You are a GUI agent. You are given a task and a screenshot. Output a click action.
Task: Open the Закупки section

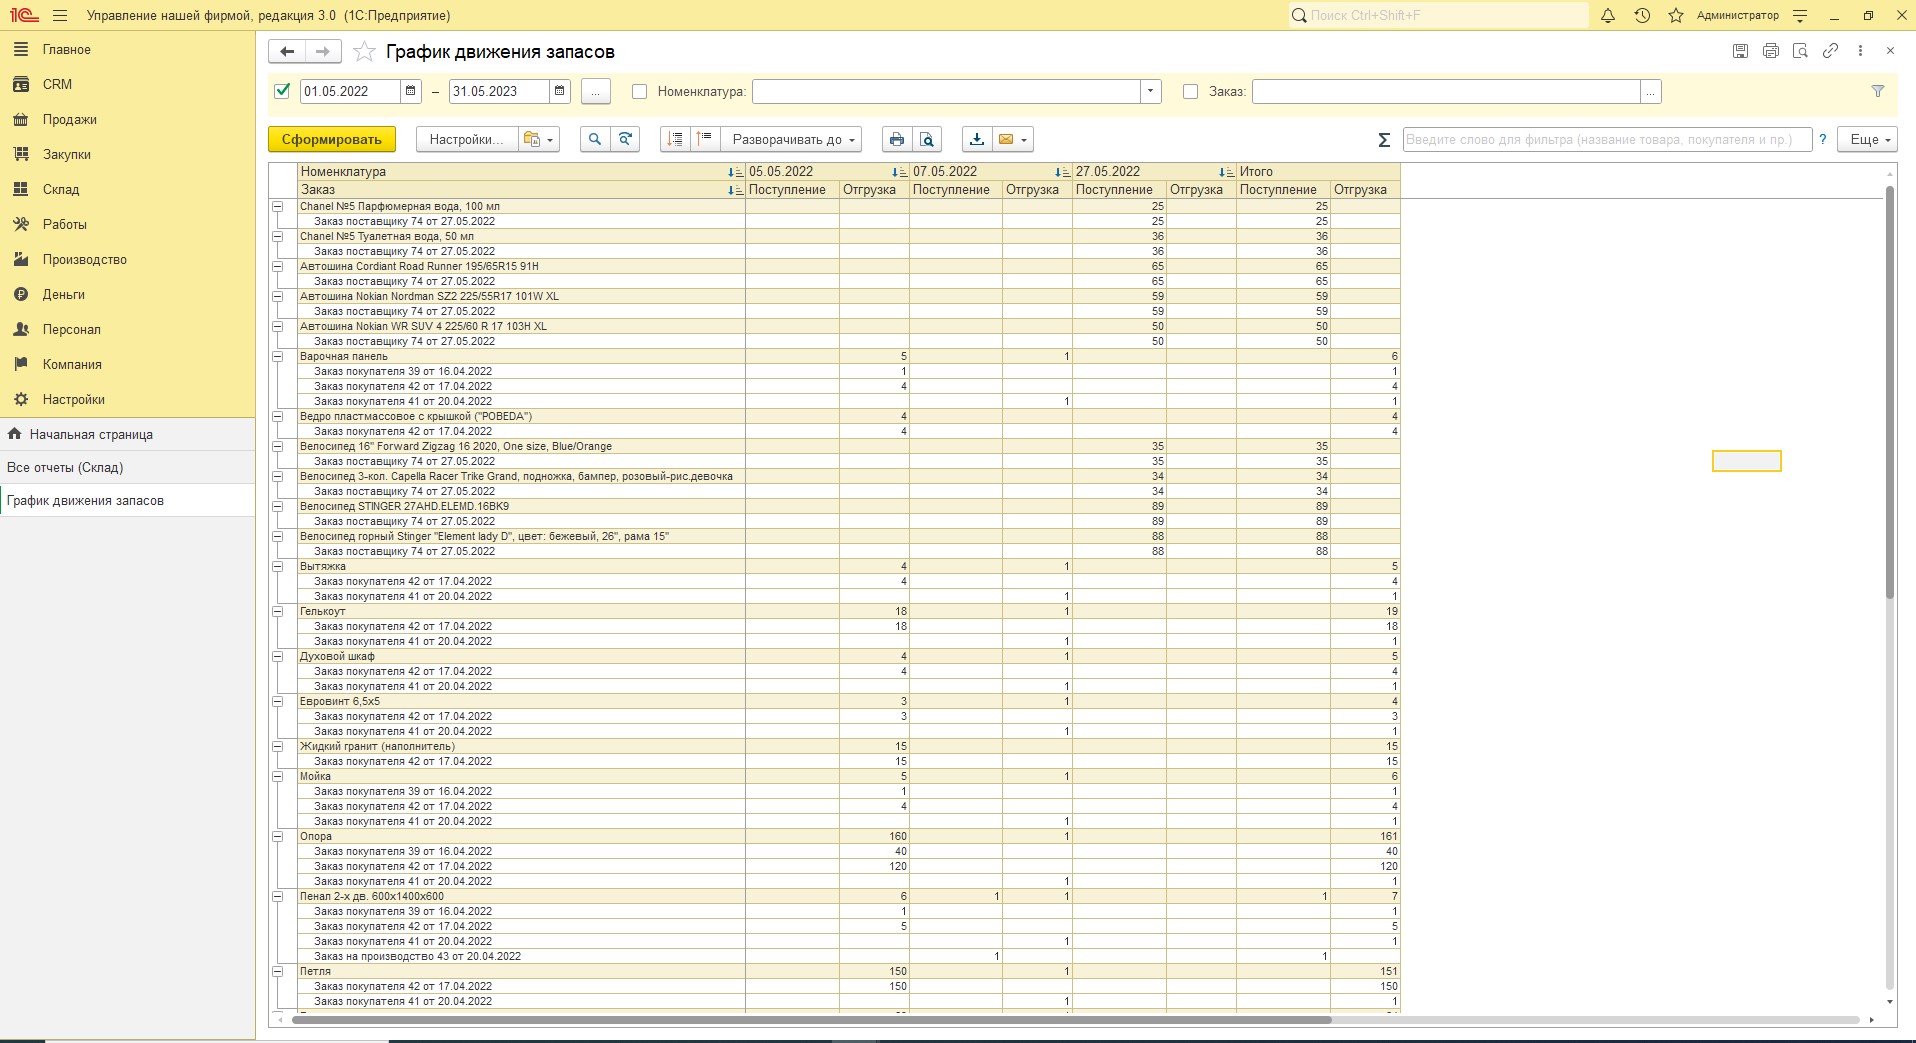click(x=128, y=154)
